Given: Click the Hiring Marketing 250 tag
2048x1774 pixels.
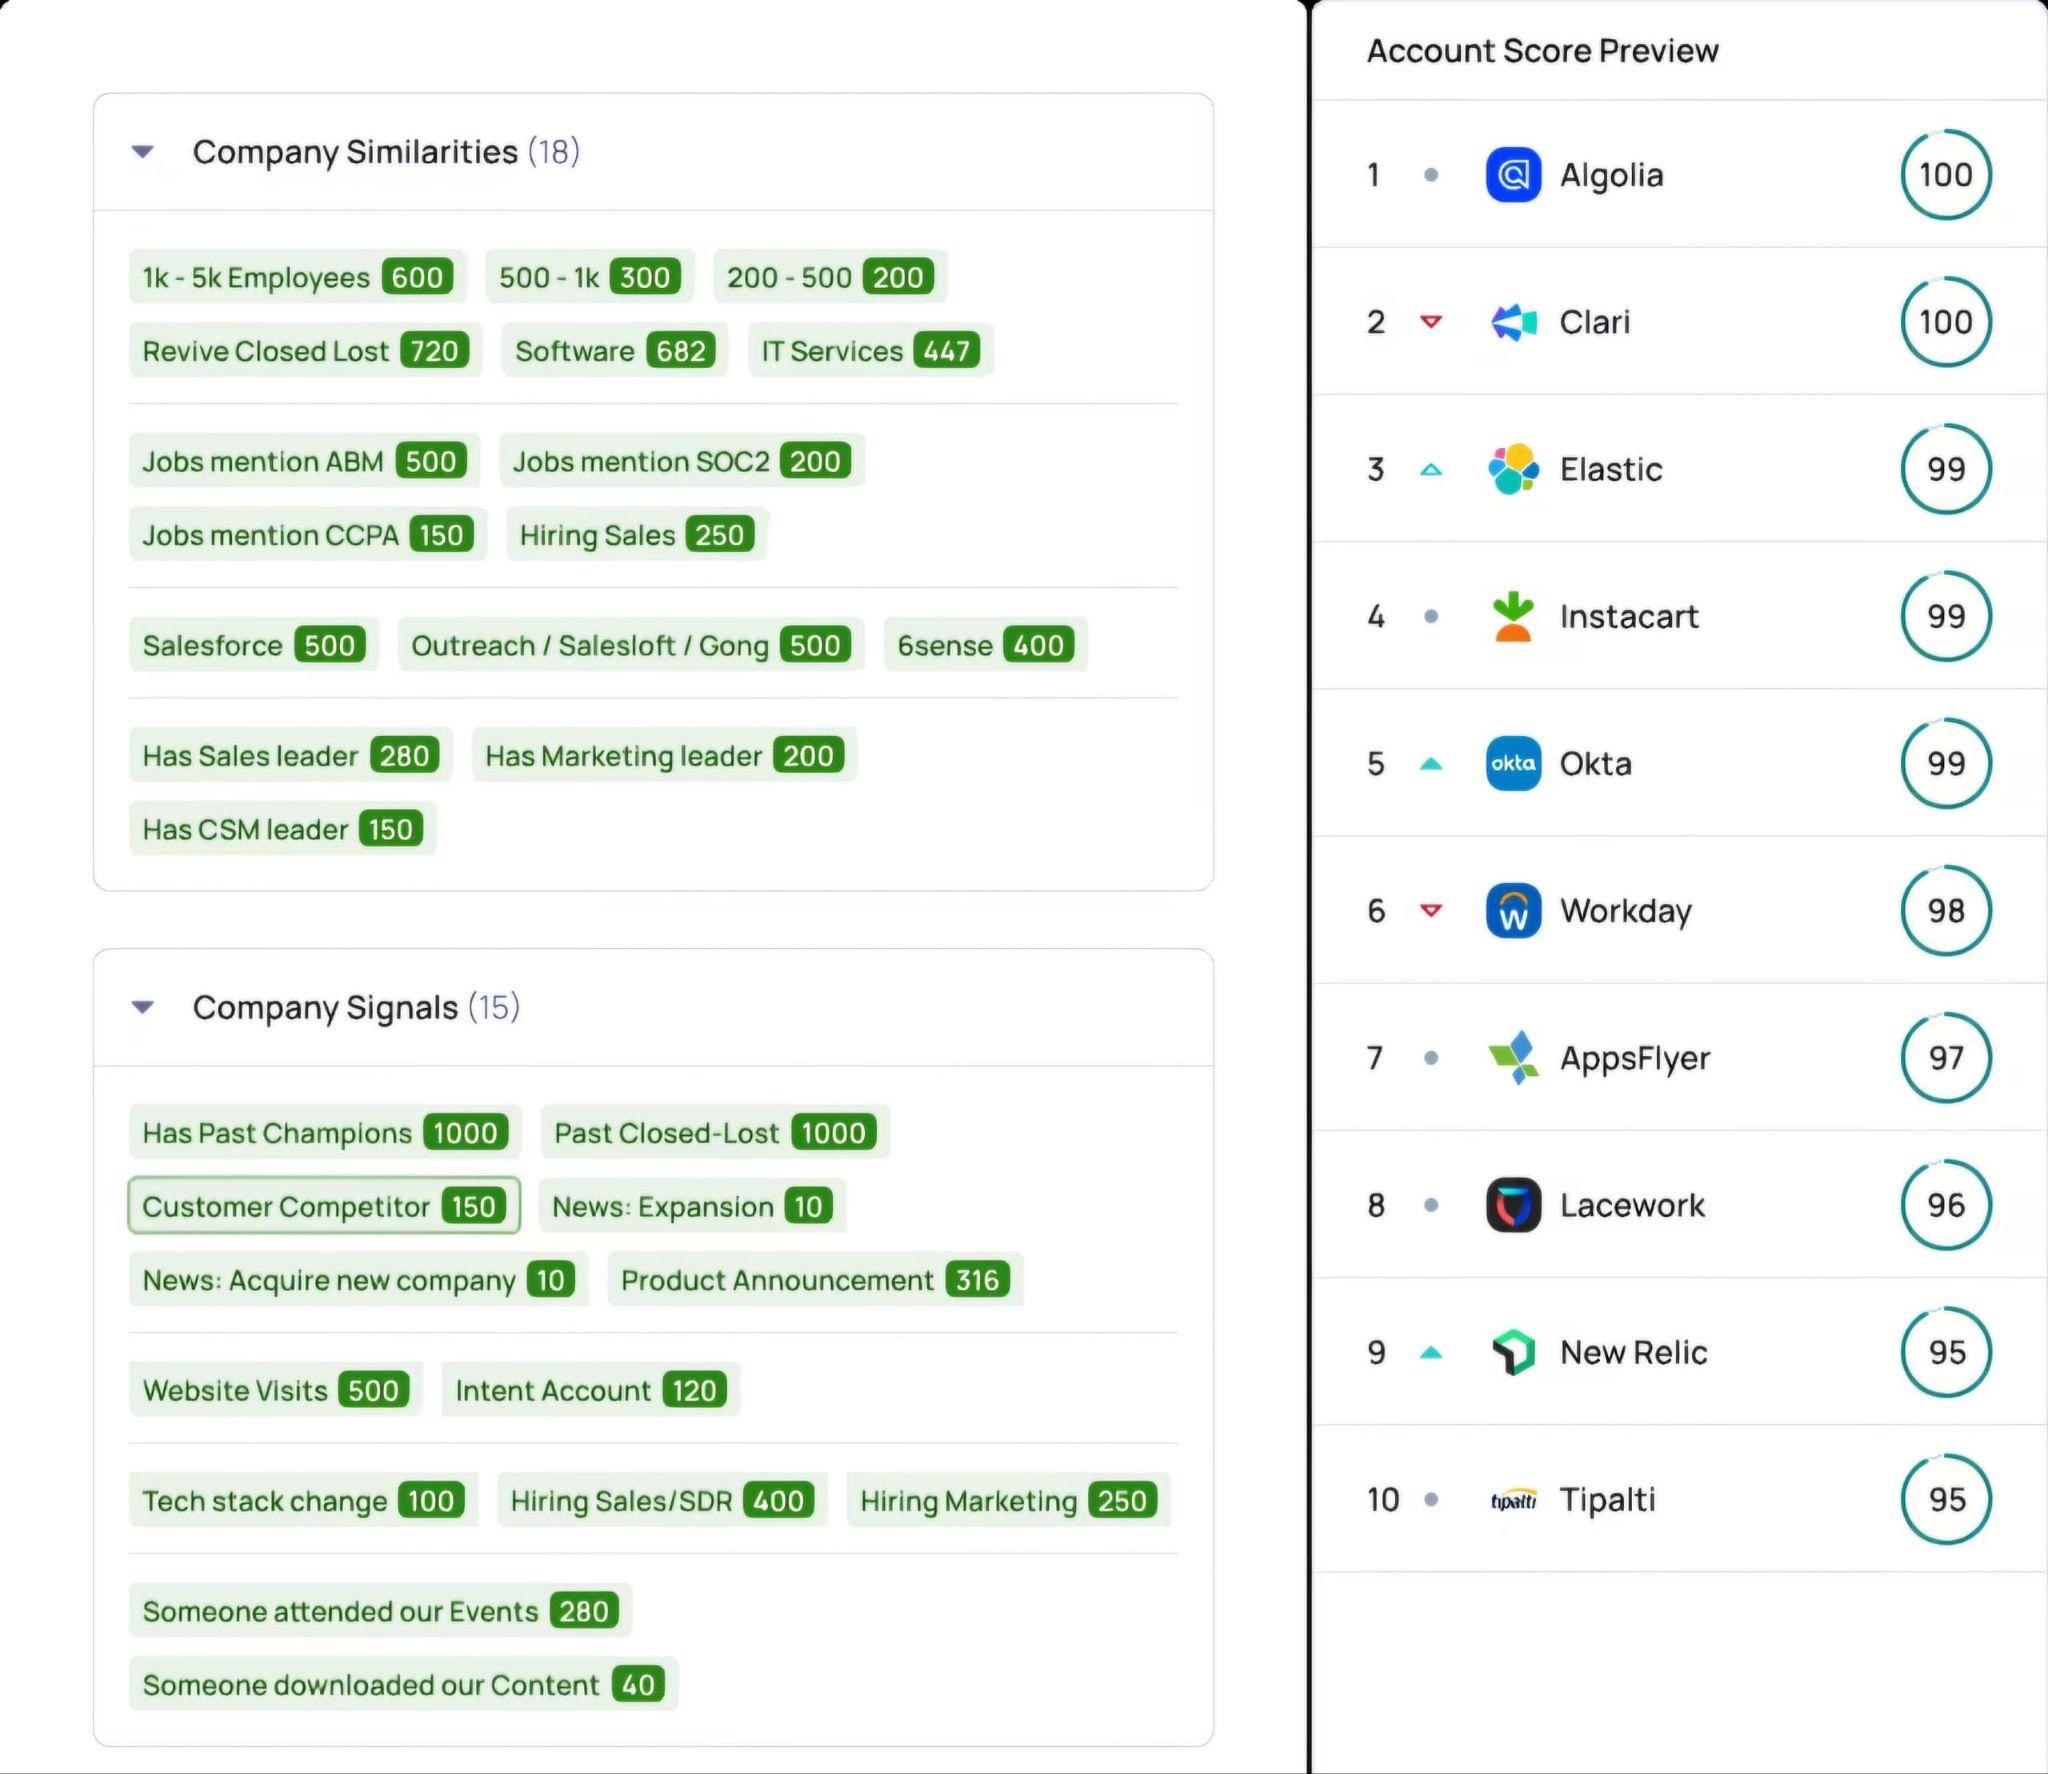Looking at the screenshot, I should click(1009, 1500).
